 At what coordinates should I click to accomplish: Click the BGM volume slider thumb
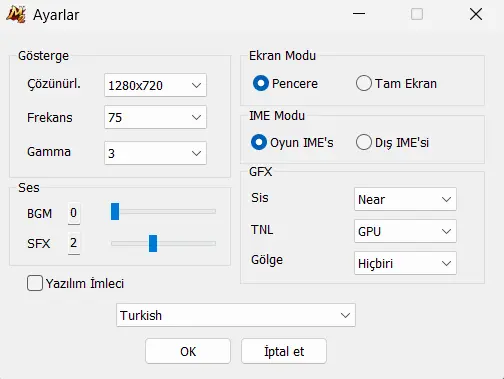coord(115,211)
